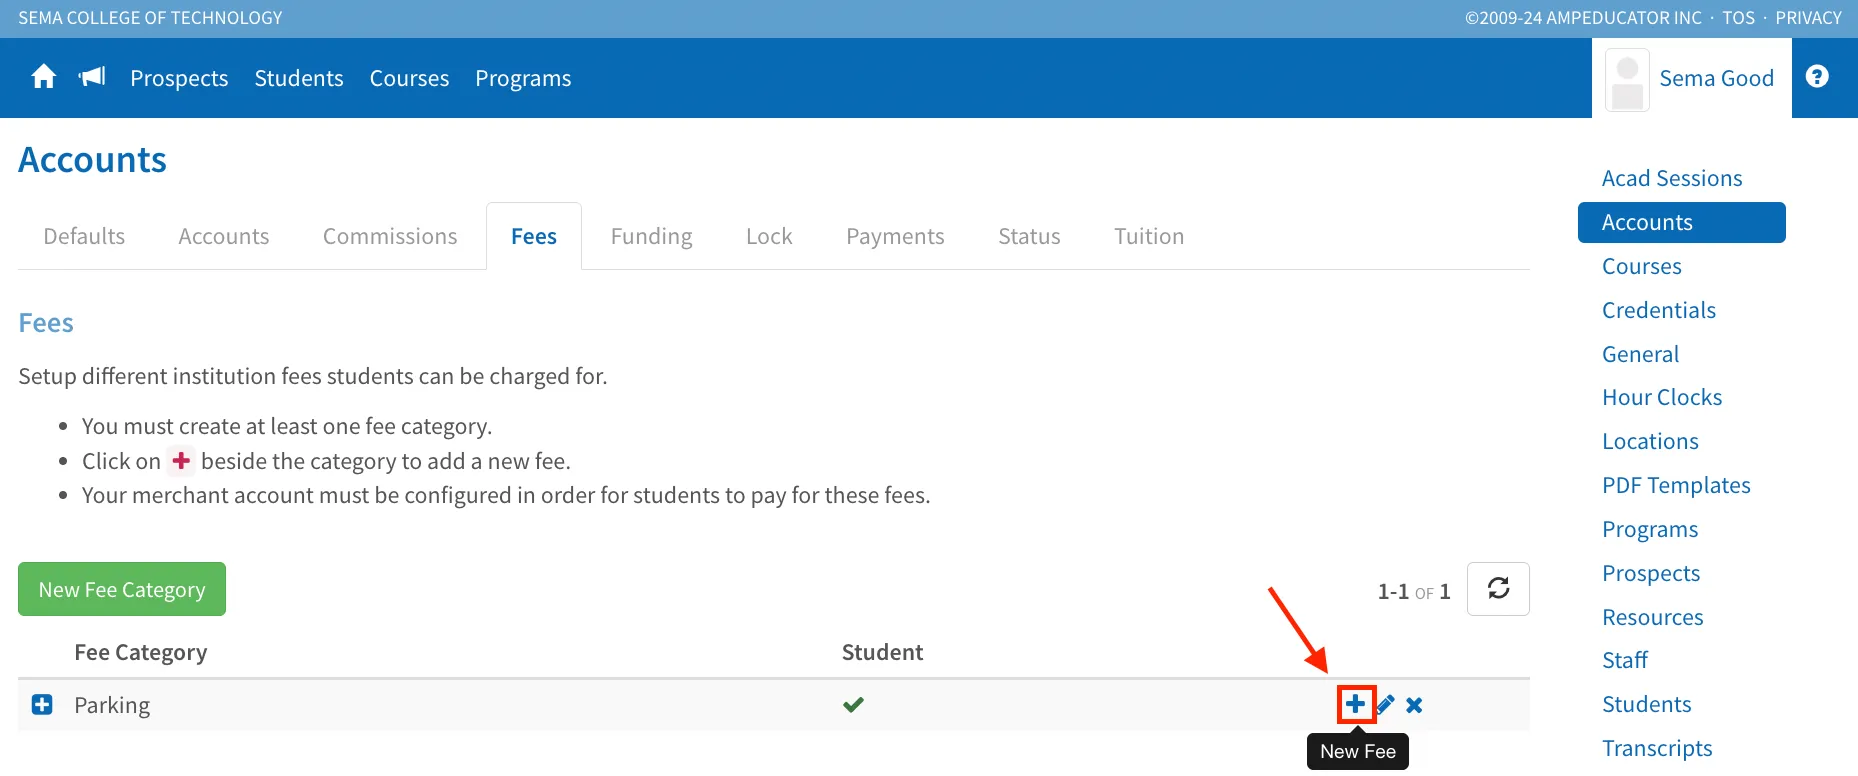
Task: Switch to the Lock tab
Action: point(769,236)
